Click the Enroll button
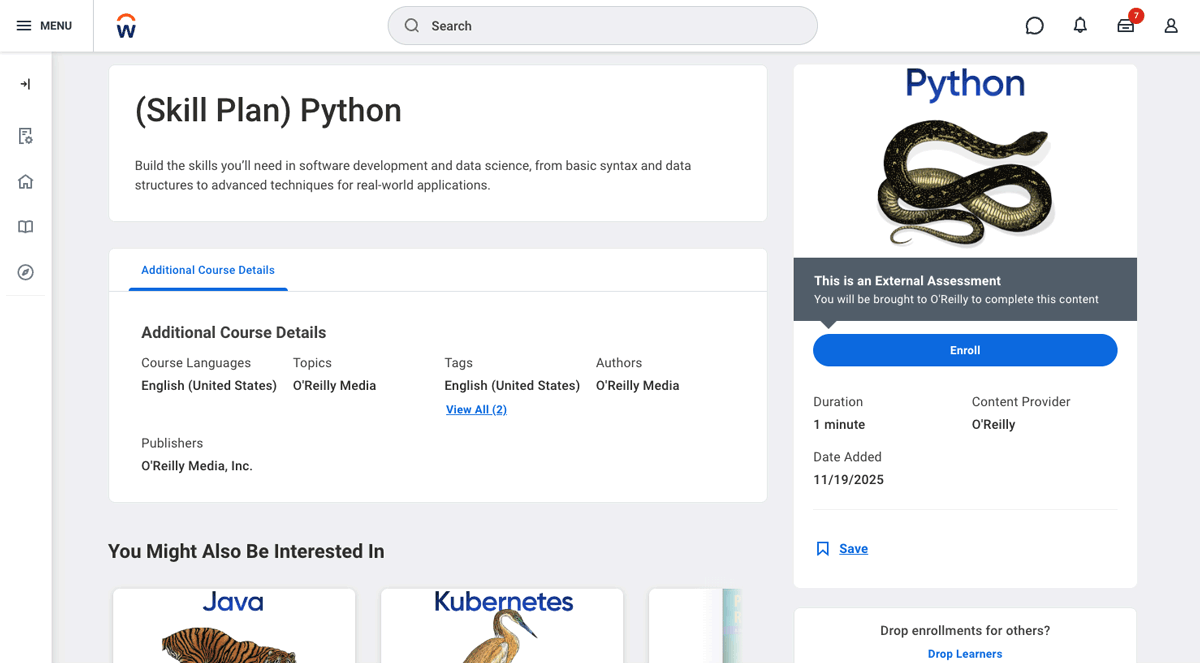 965,350
